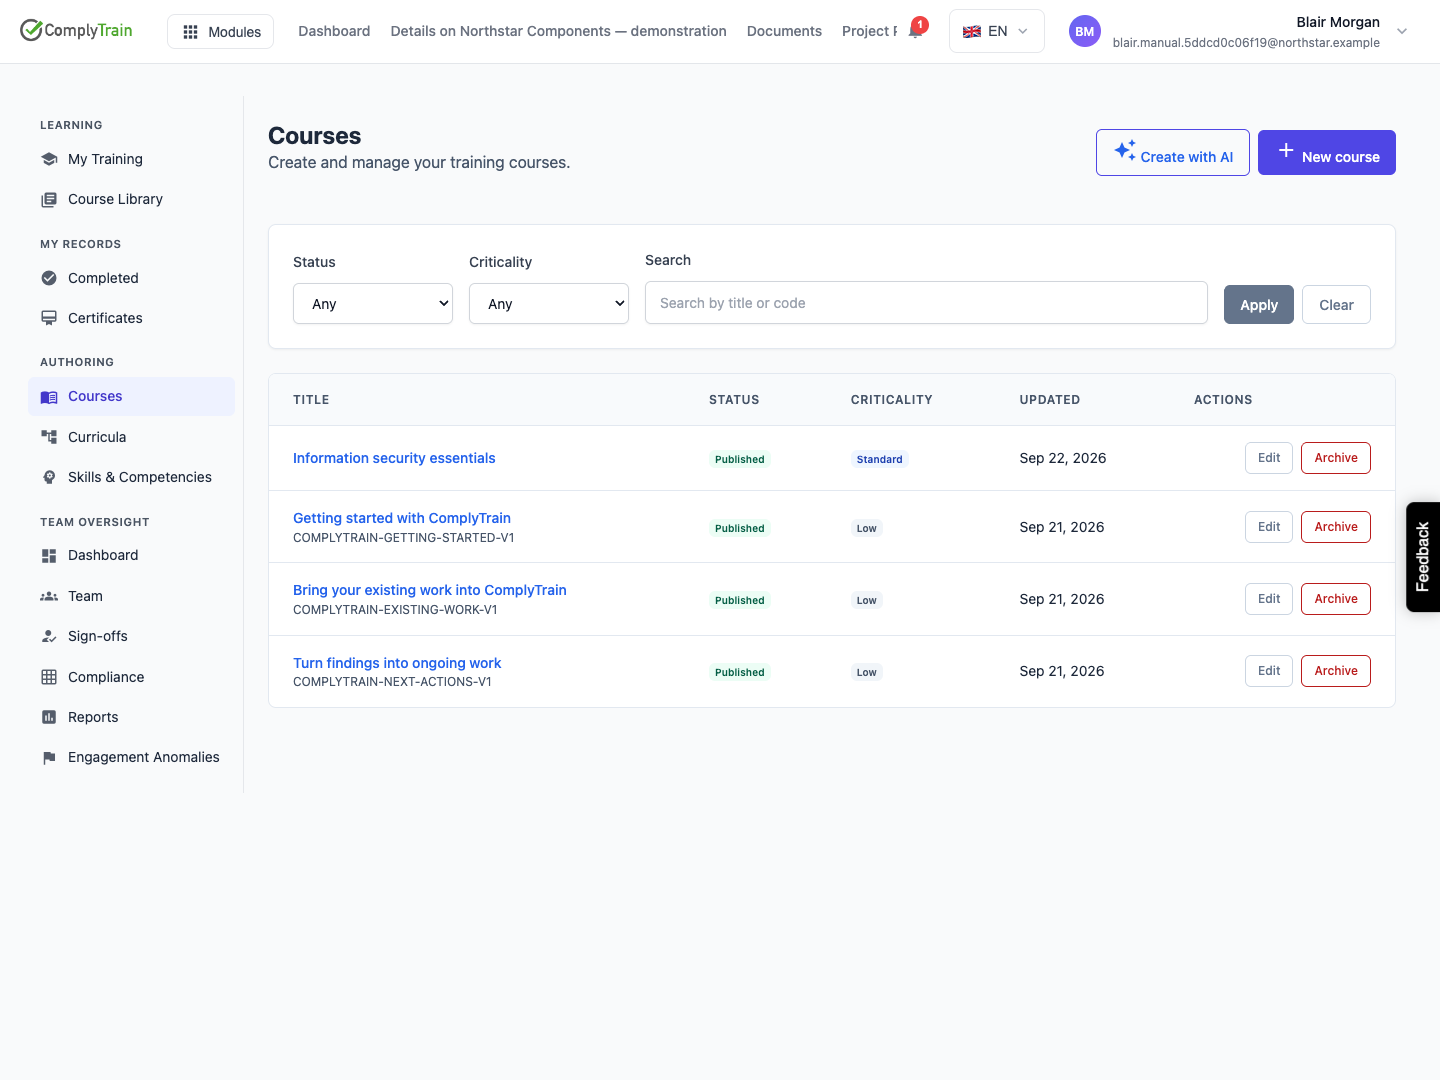Click the team oversight Dashboard icon
This screenshot has height=1080, width=1440.
pos(49,555)
